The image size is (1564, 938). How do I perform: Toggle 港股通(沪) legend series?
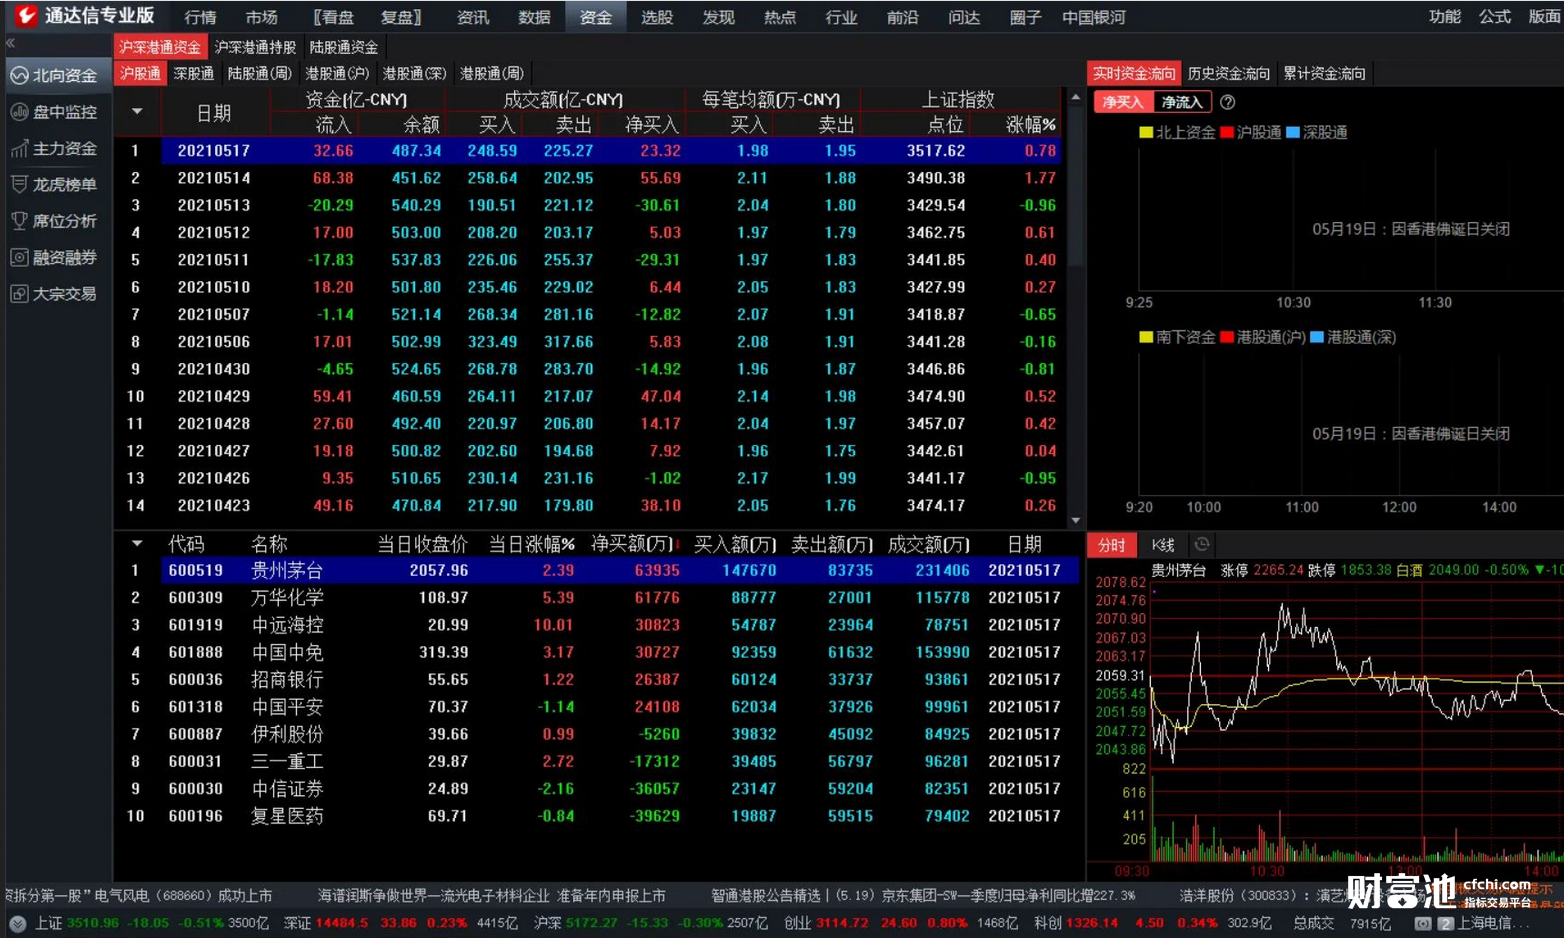[1263, 337]
